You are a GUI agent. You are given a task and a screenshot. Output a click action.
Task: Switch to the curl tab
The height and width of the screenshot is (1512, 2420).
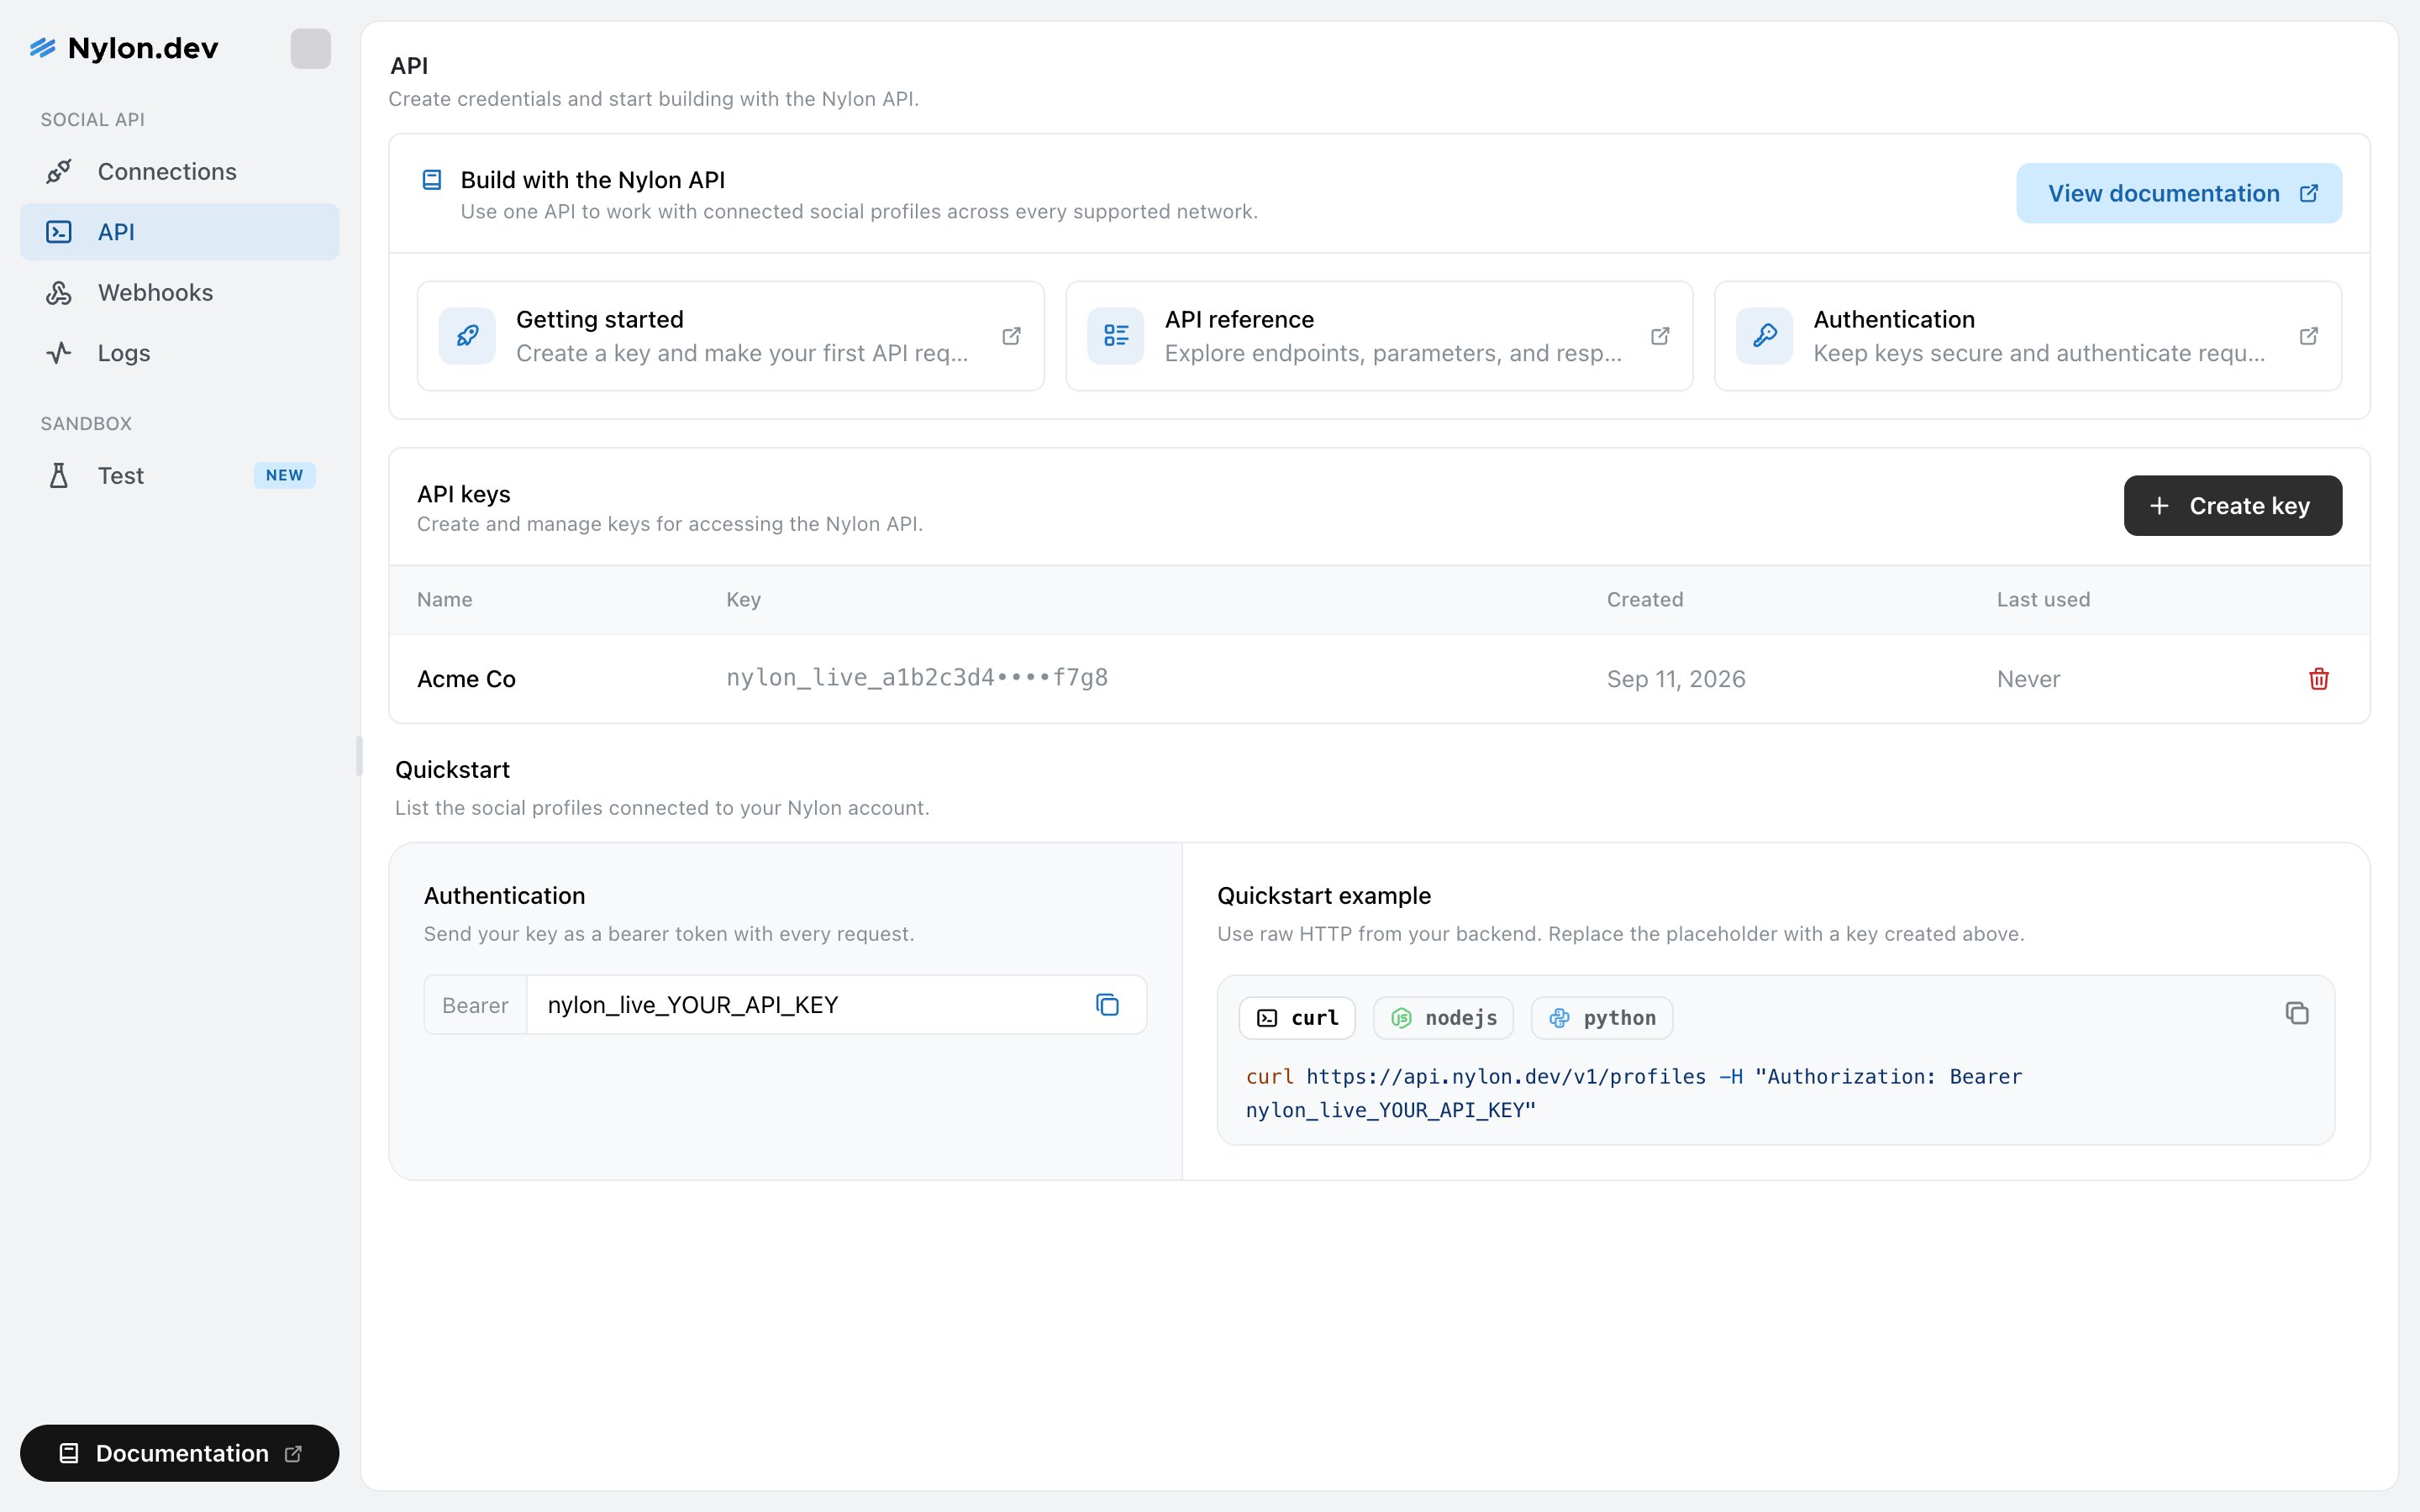pos(1297,1018)
